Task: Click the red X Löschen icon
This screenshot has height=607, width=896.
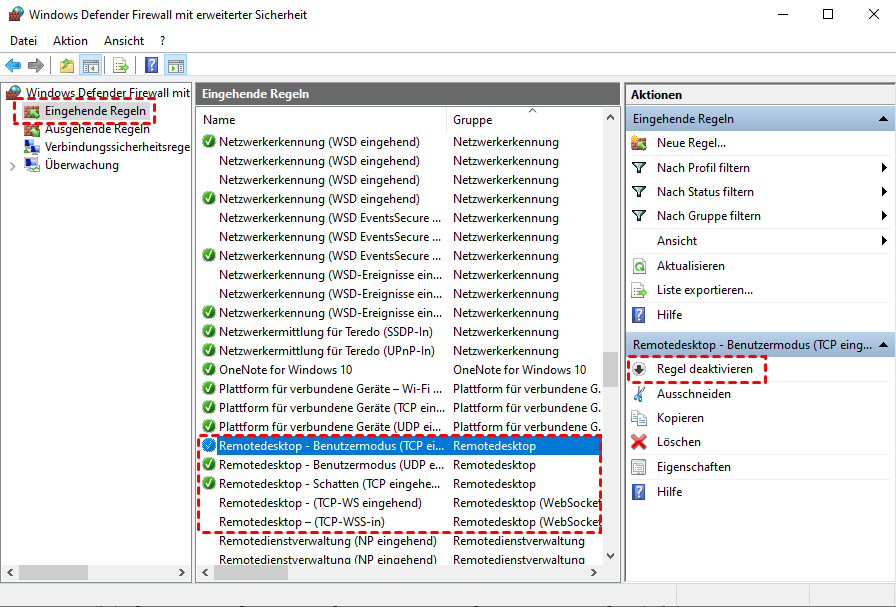Action: [x=639, y=442]
